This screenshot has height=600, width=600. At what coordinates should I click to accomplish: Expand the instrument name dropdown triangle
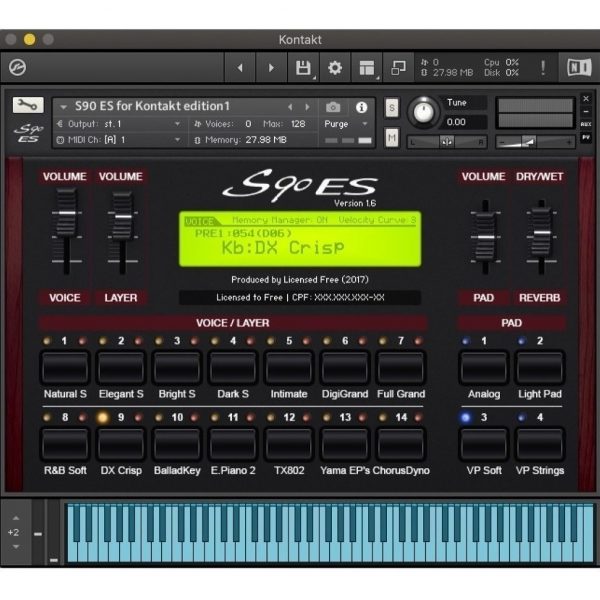tap(63, 107)
